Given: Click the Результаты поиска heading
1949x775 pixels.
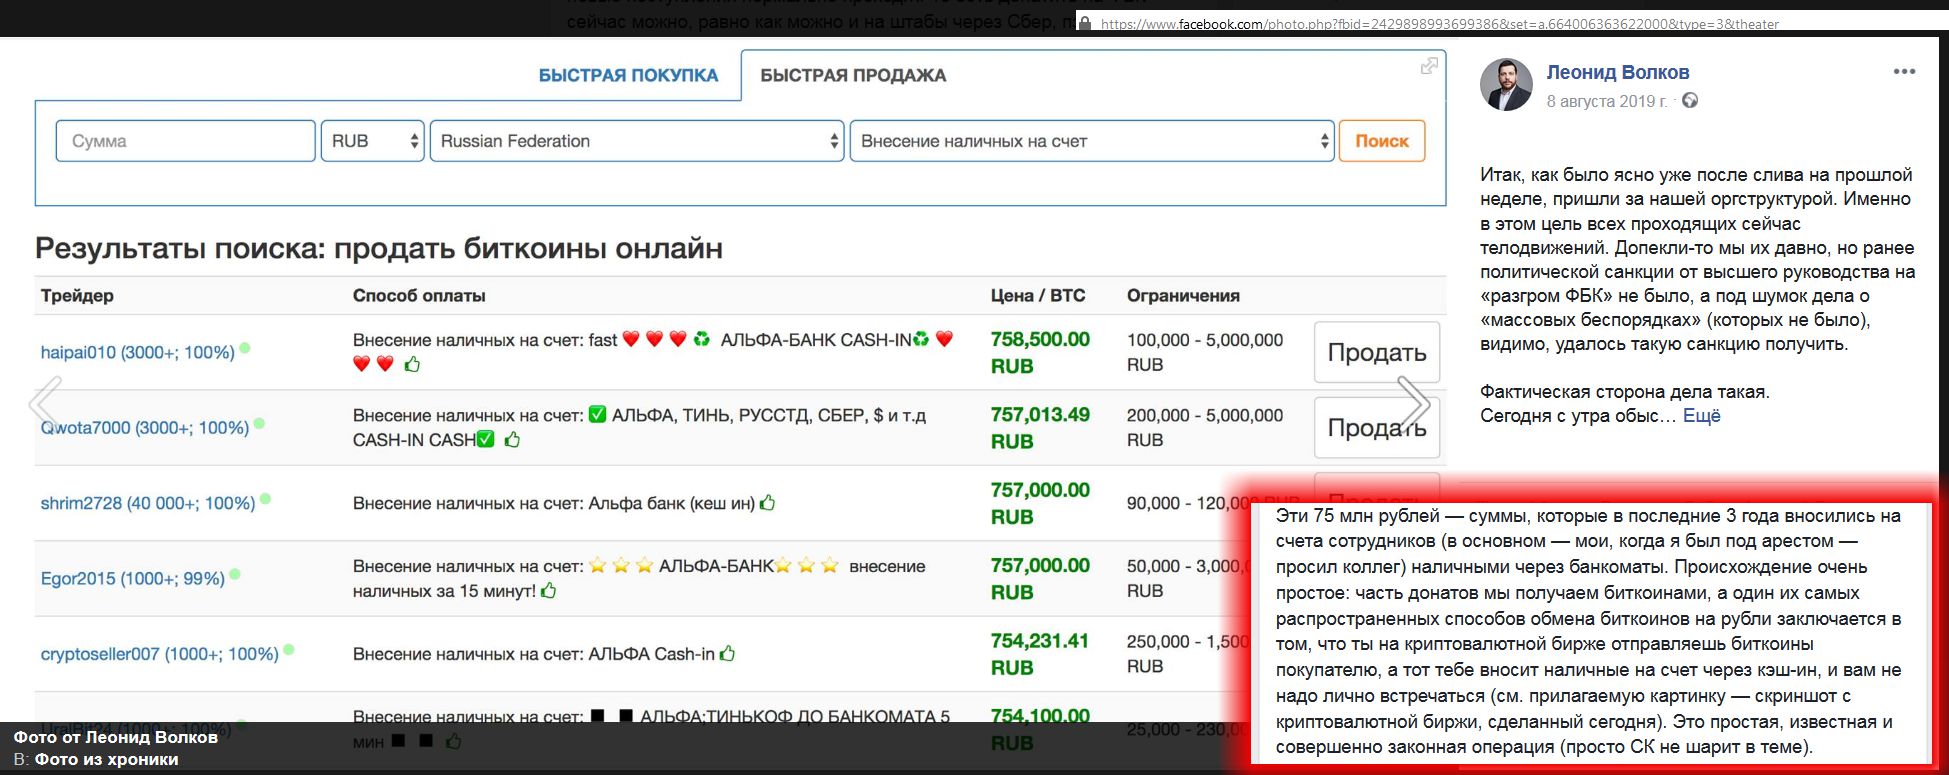Looking at the screenshot, I should click(x=379, y=248).
